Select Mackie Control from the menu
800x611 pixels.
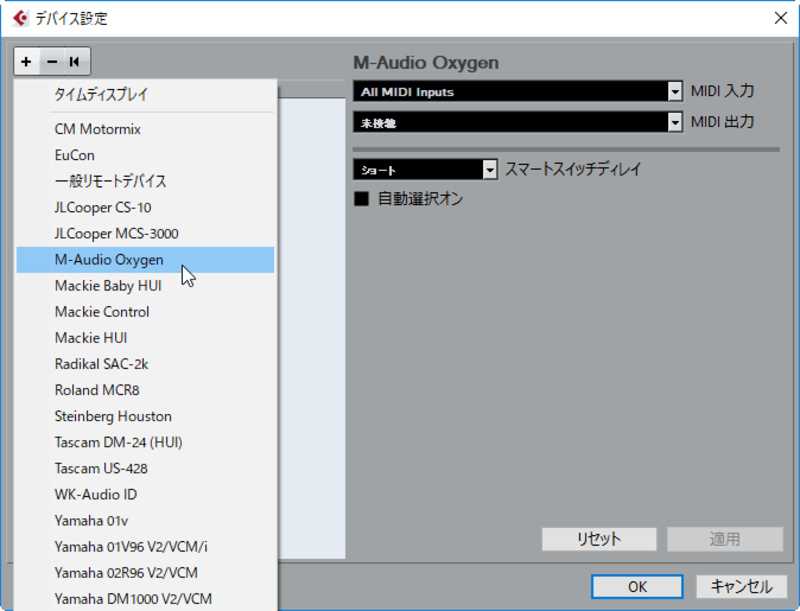tap(145, 312)
